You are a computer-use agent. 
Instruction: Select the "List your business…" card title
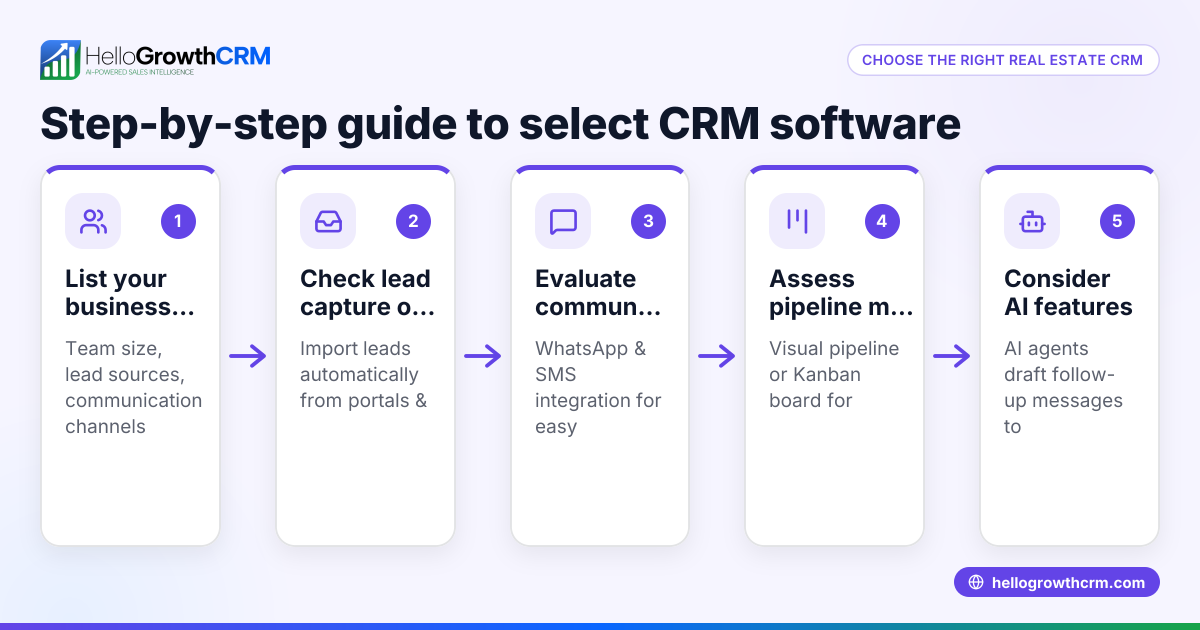[x=130, y=293]
